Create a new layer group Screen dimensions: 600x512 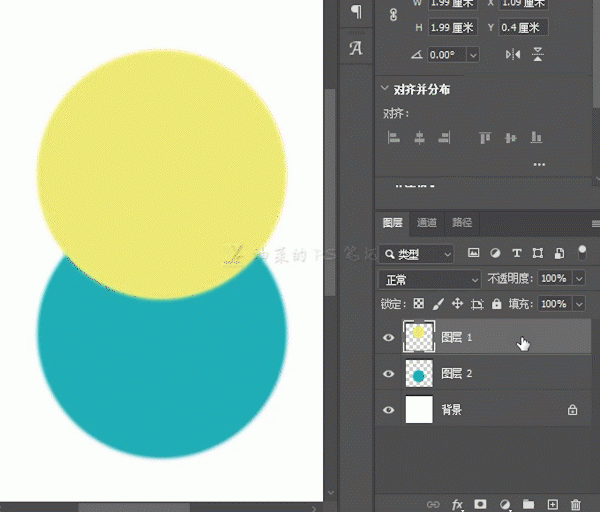[x=528, y=504]
